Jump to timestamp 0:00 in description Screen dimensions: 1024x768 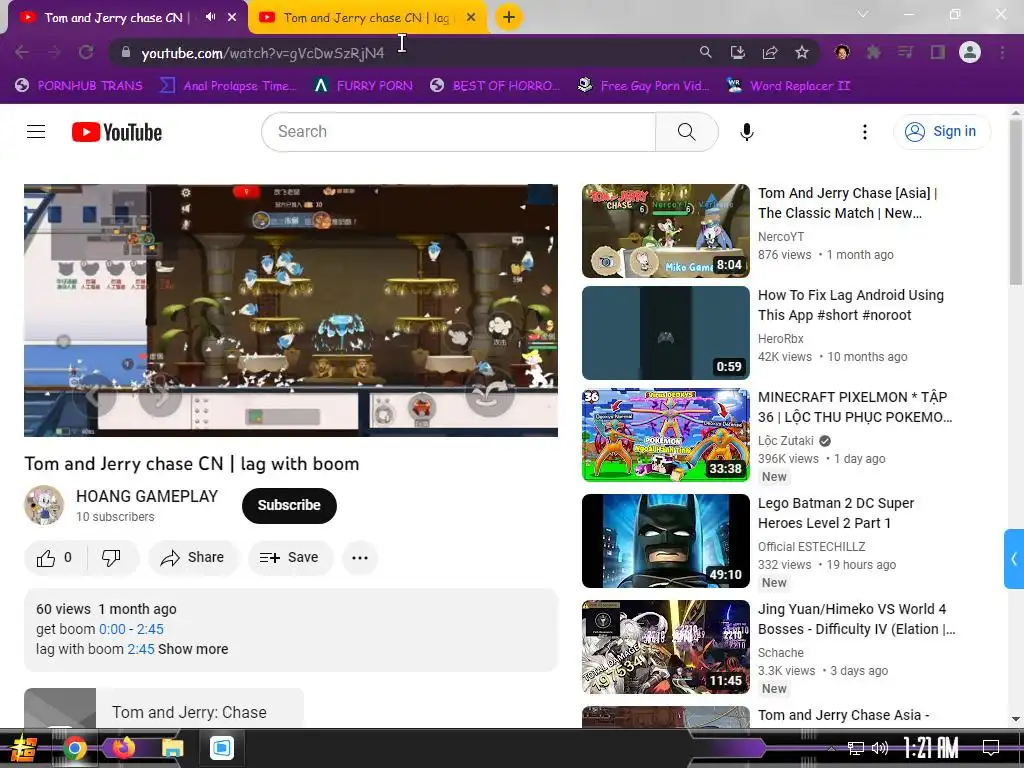click(x=112, y=629)
